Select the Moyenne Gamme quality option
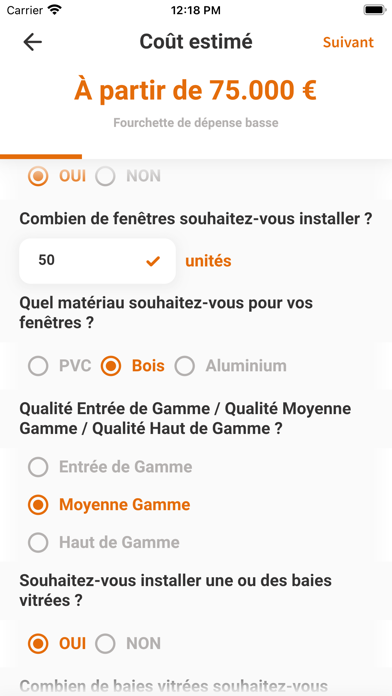 tap(109, 505)
